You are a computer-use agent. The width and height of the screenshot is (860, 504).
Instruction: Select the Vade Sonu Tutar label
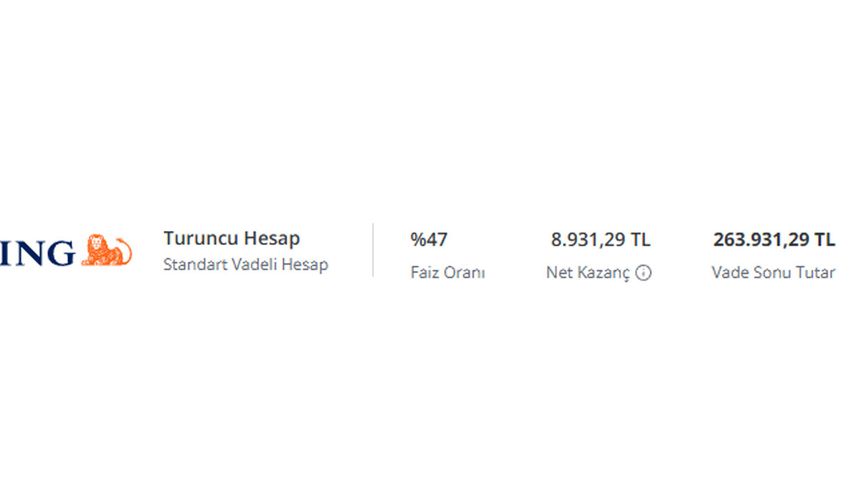[773, 273]
